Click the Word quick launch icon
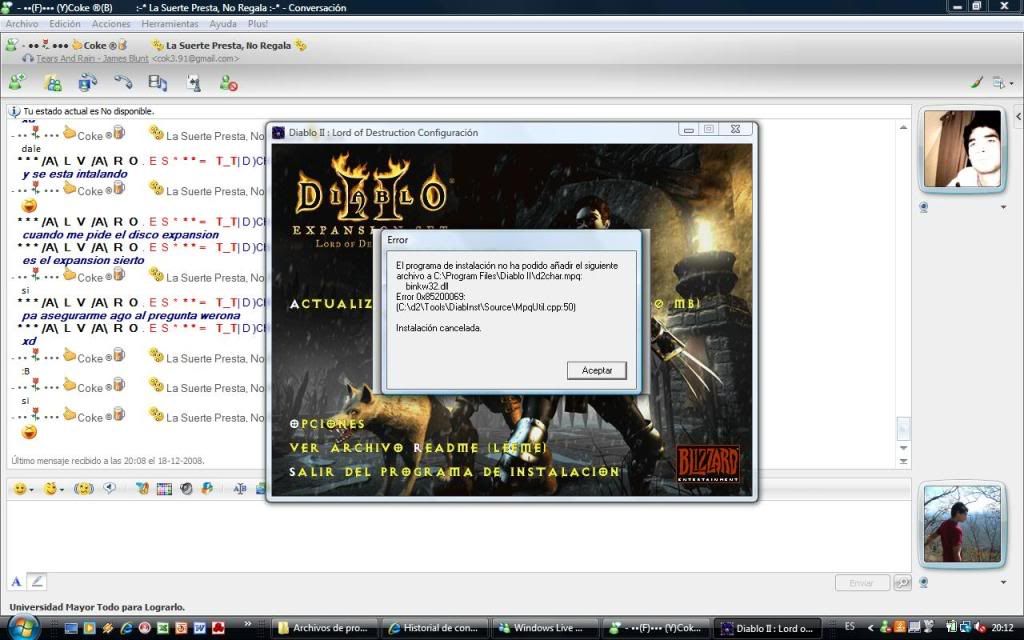 (200, 628)
